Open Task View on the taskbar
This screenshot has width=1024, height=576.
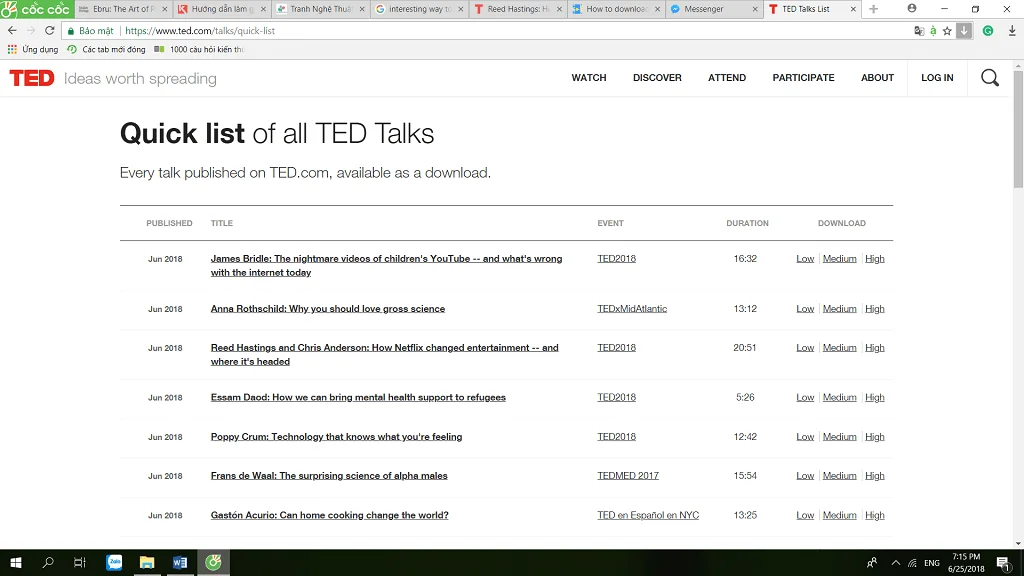point(80,562)
